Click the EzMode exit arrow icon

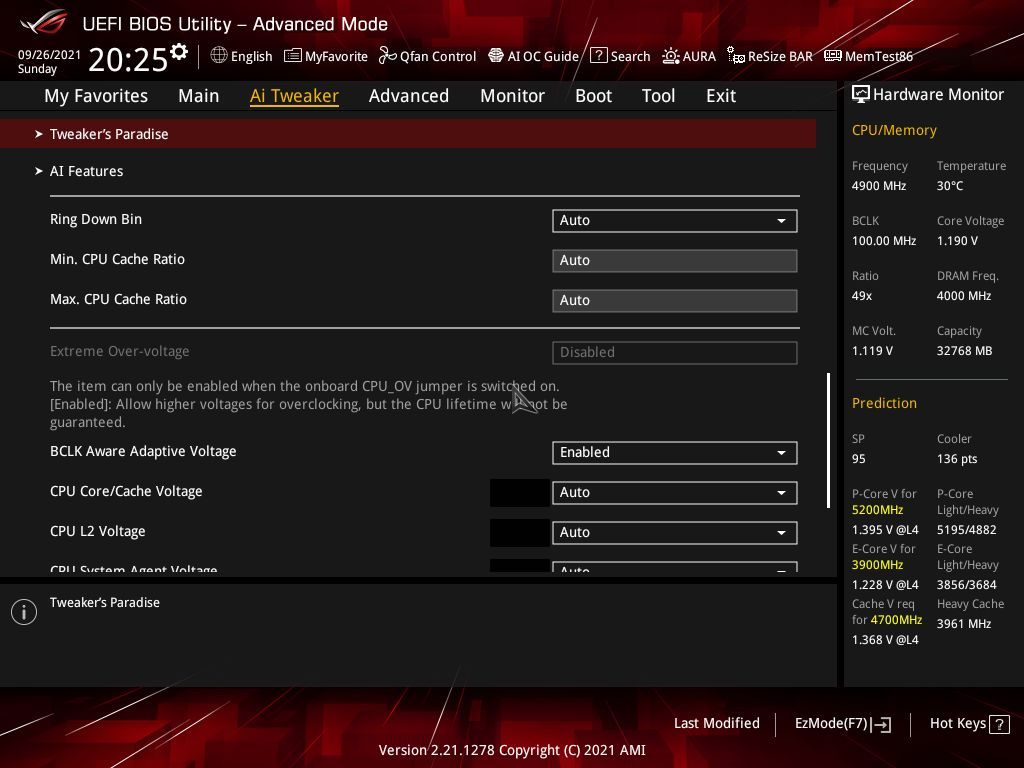pyautogui.click(x=882, y=724)
